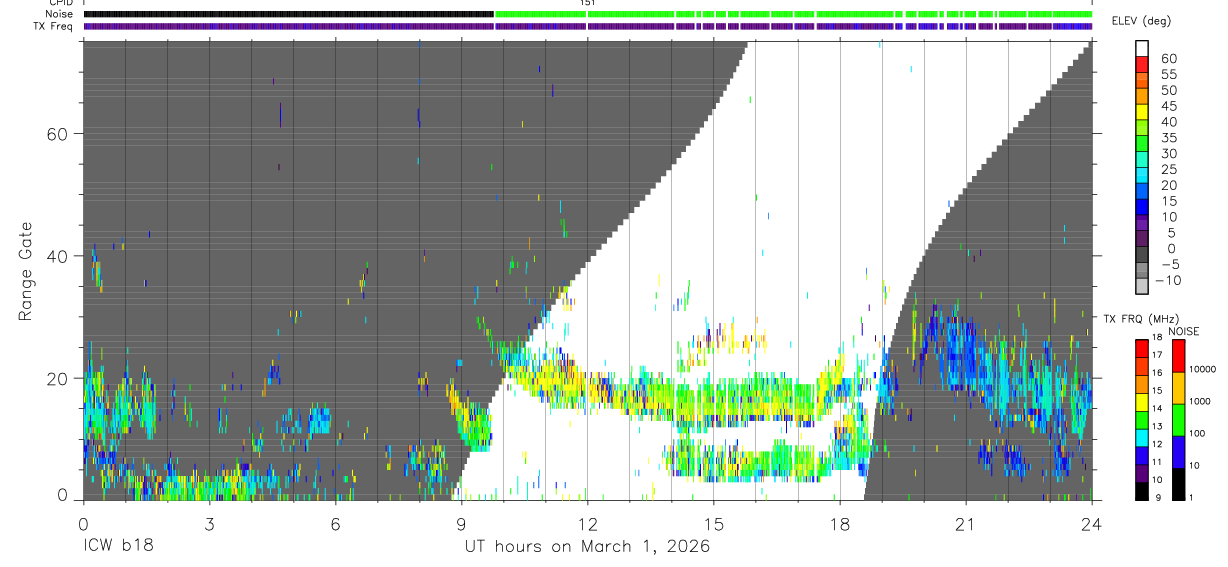Pick the red top segment of TX FRQ bar
This screenshot has width=1228, height=567.
[x=1141, y=348]
